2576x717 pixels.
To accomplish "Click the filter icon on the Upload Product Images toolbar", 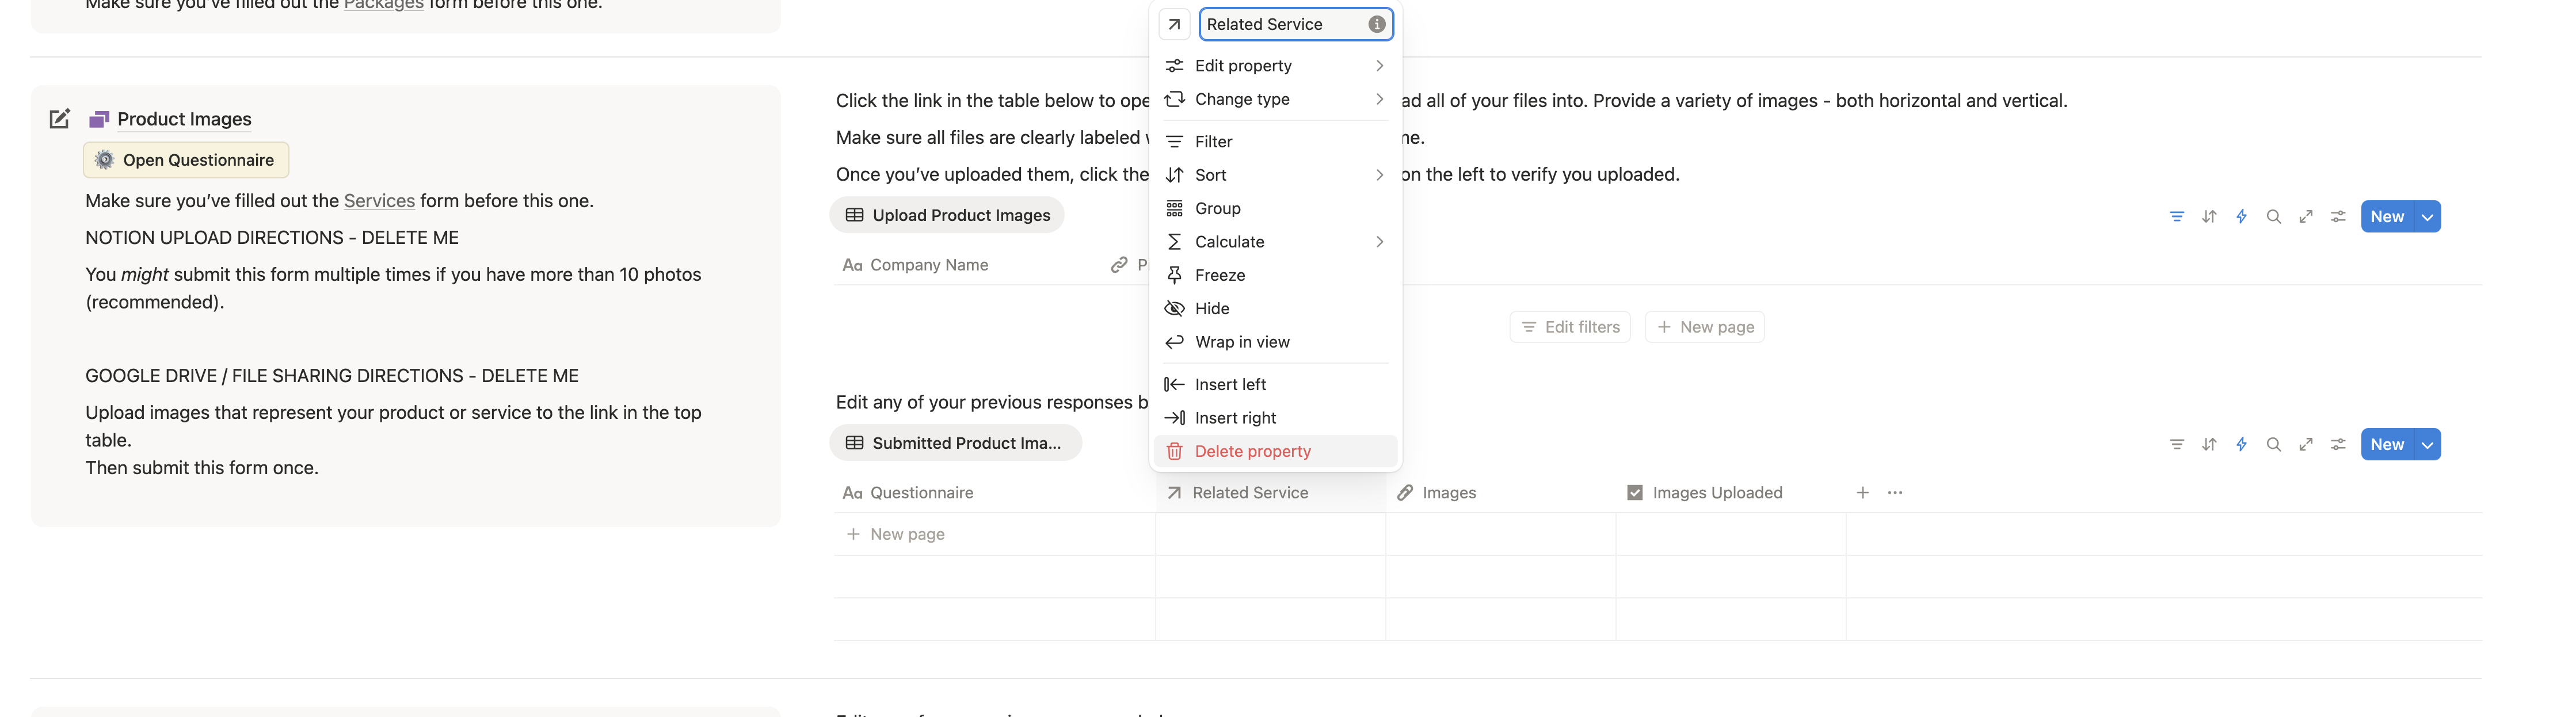I will pyautogui.click(x=2176, y=217).
